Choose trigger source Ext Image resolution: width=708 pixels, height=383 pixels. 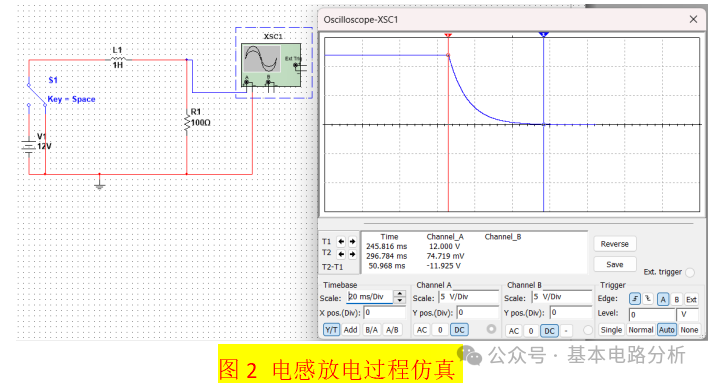[x=691, y=299]
